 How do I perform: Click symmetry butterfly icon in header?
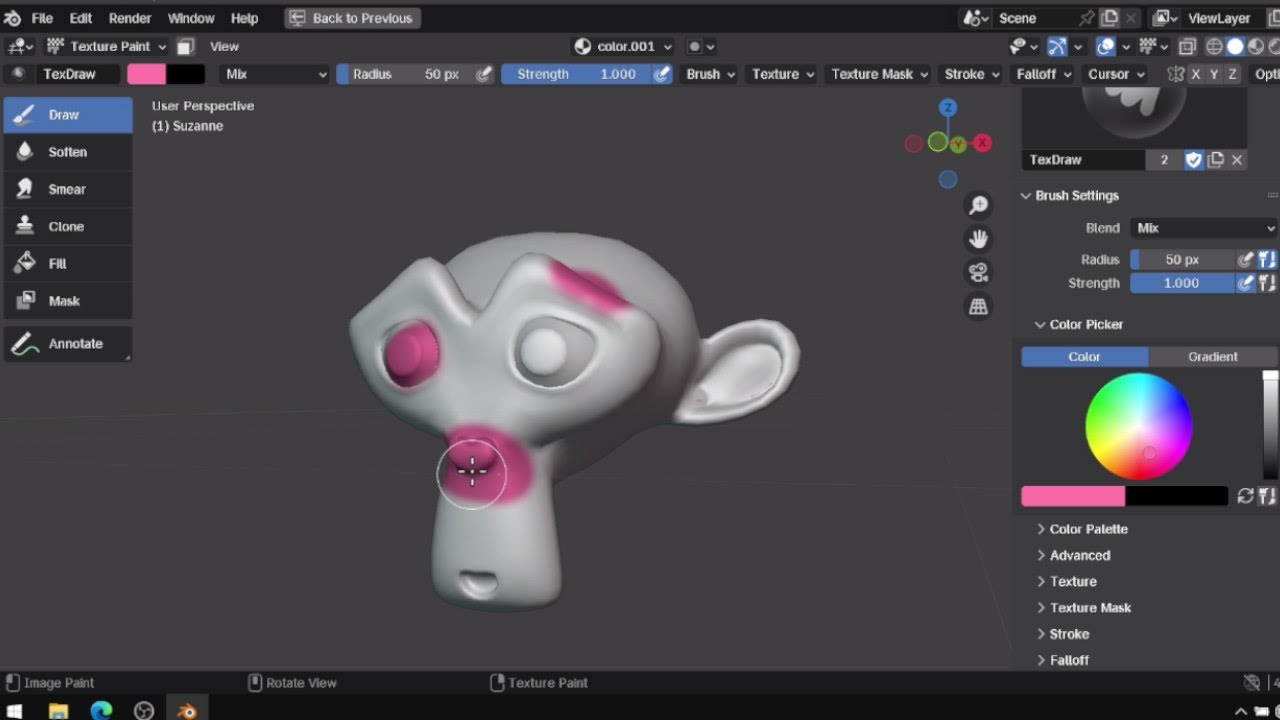(1176, 74)
